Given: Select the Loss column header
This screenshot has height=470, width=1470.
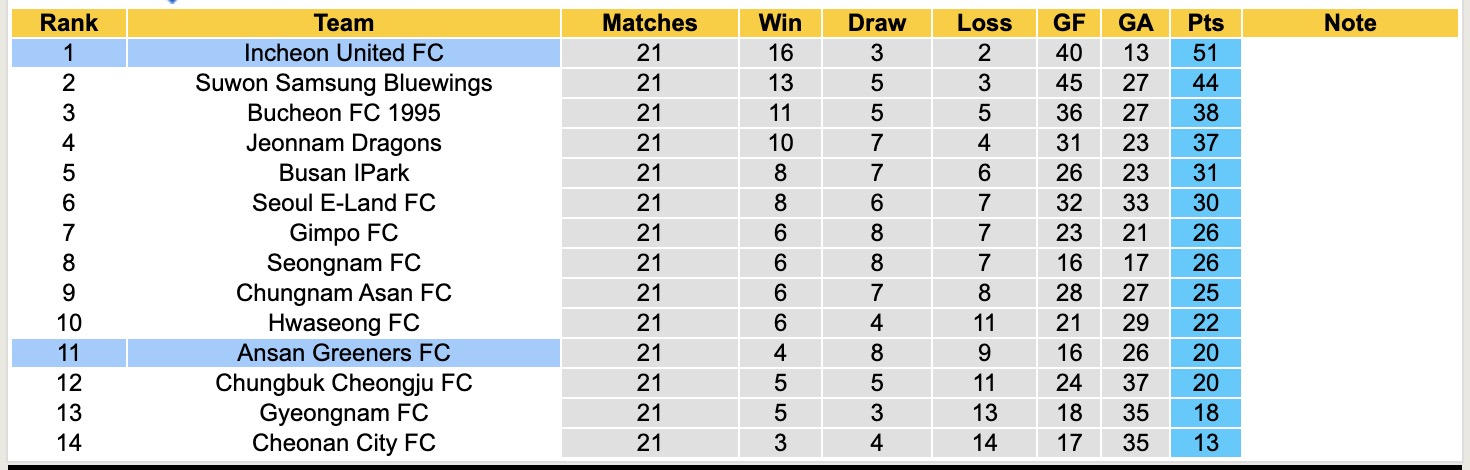Looking at the screenshot, I should (984, 23).
